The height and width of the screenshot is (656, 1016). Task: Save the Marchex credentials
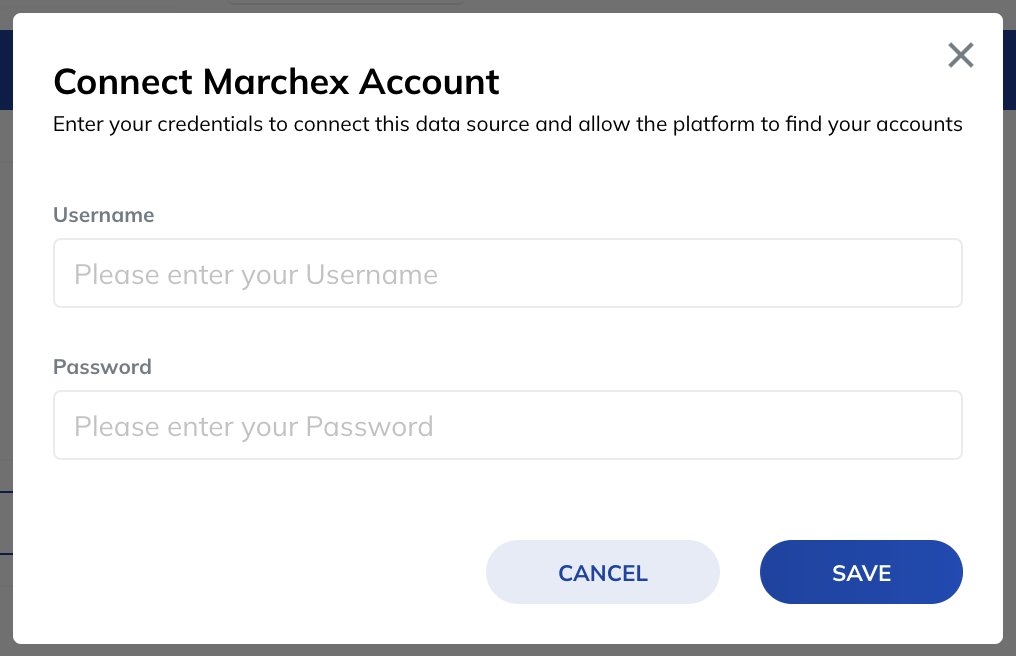pyautogui.click(x=861, y=572)
